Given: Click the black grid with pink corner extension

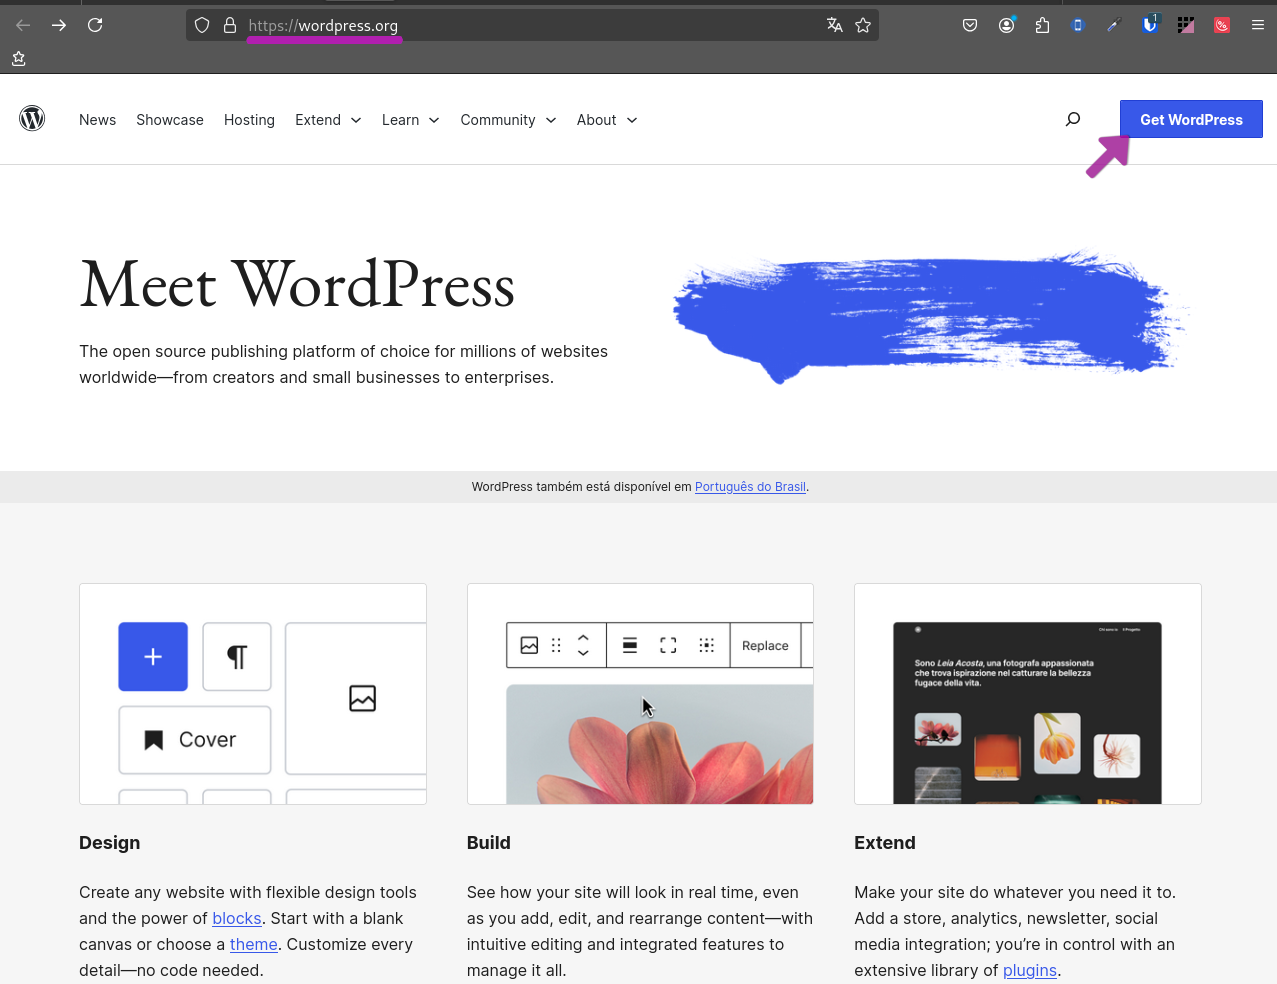Looking at the screenshot, I should [x=1186, y=25].
